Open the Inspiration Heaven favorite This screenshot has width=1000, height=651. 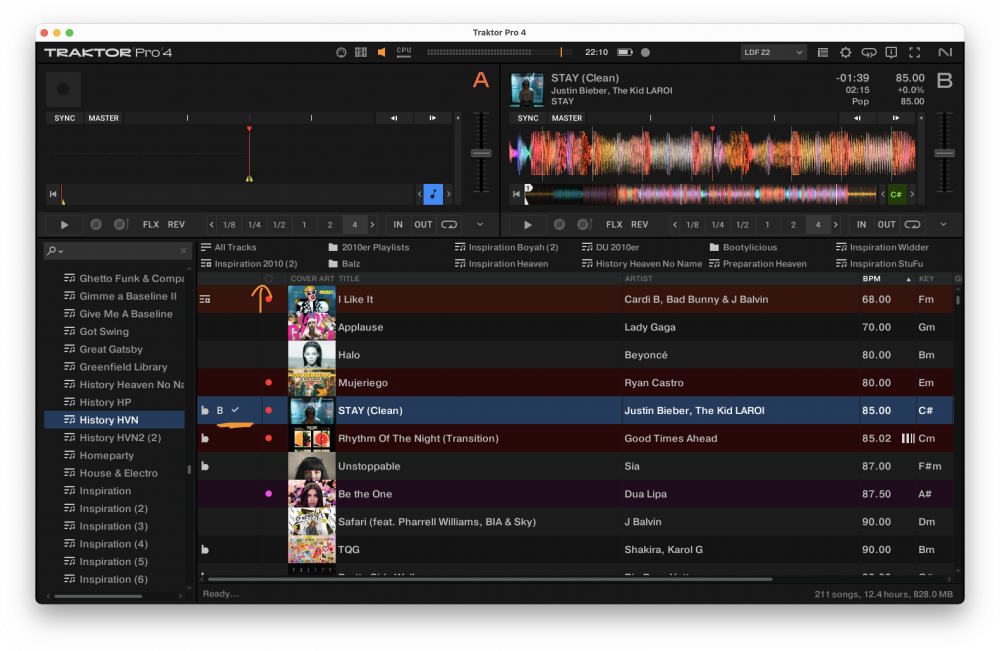click(501, 263)
